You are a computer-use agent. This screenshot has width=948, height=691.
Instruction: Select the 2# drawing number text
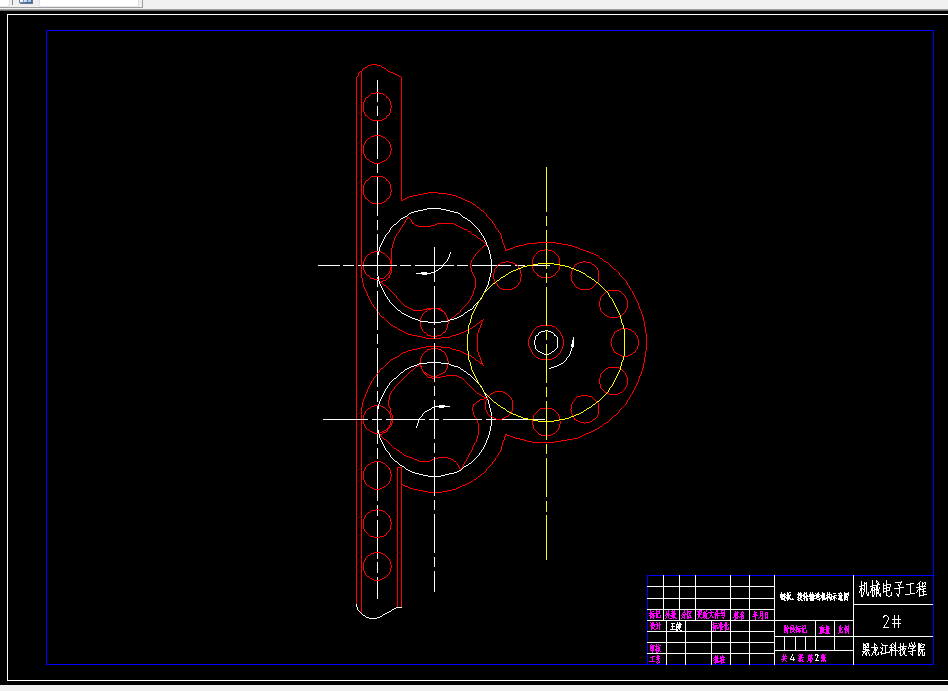(892, 621)
